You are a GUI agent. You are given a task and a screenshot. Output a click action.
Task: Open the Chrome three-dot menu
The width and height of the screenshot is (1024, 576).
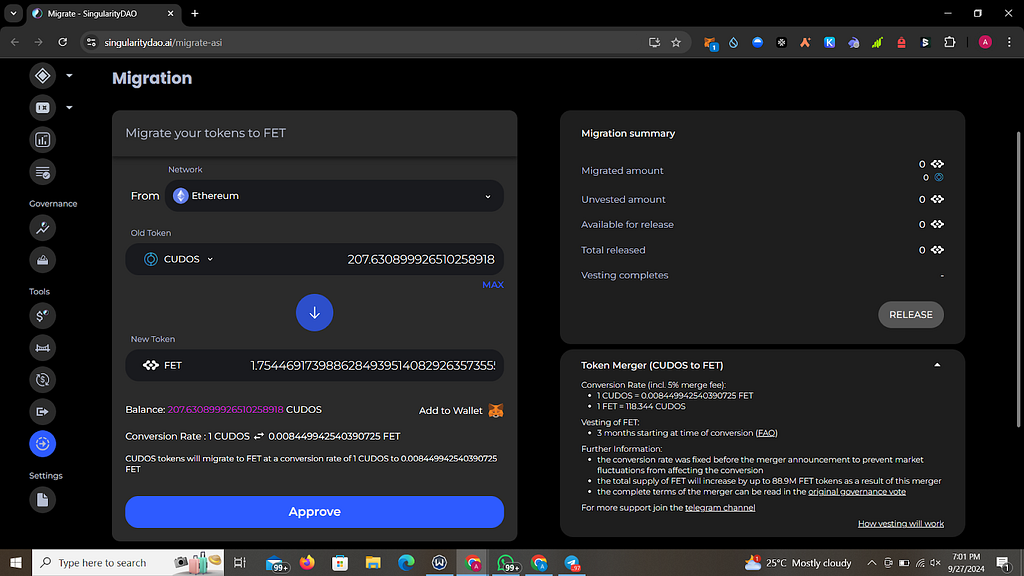click(x=1009, y=42)
